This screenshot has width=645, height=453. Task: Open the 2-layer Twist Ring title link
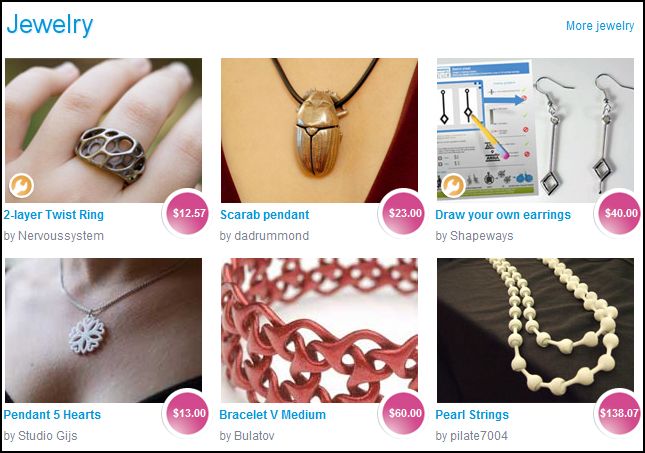coord(53,215)
